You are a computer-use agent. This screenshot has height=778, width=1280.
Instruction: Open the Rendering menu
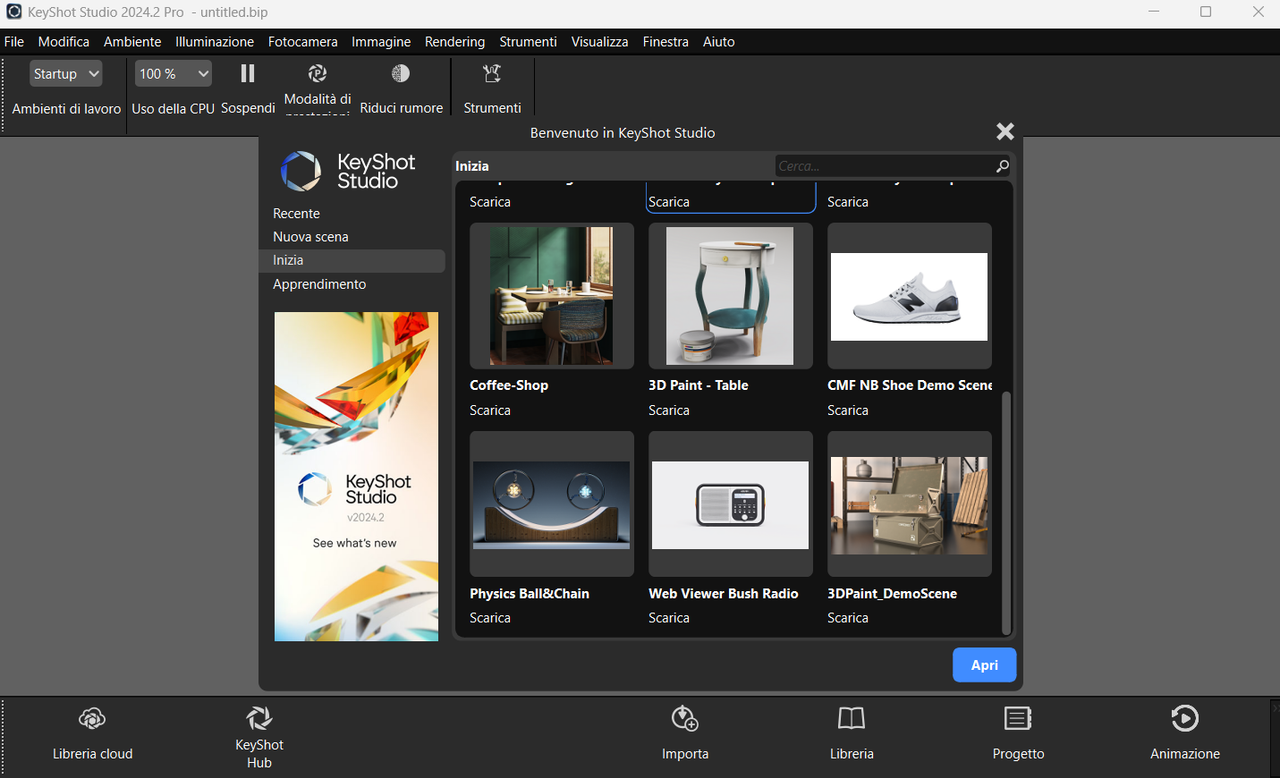tap(455, 42)
